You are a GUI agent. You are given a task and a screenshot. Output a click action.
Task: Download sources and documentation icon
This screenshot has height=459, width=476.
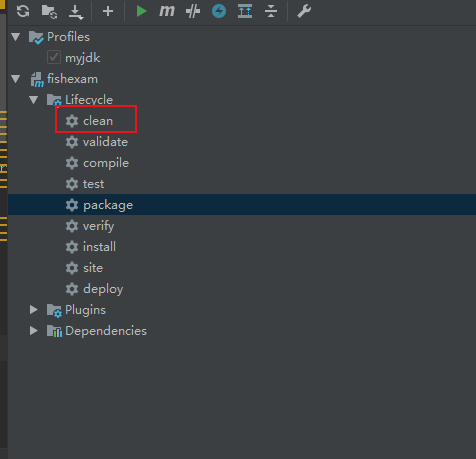click(x=76, y=12)
